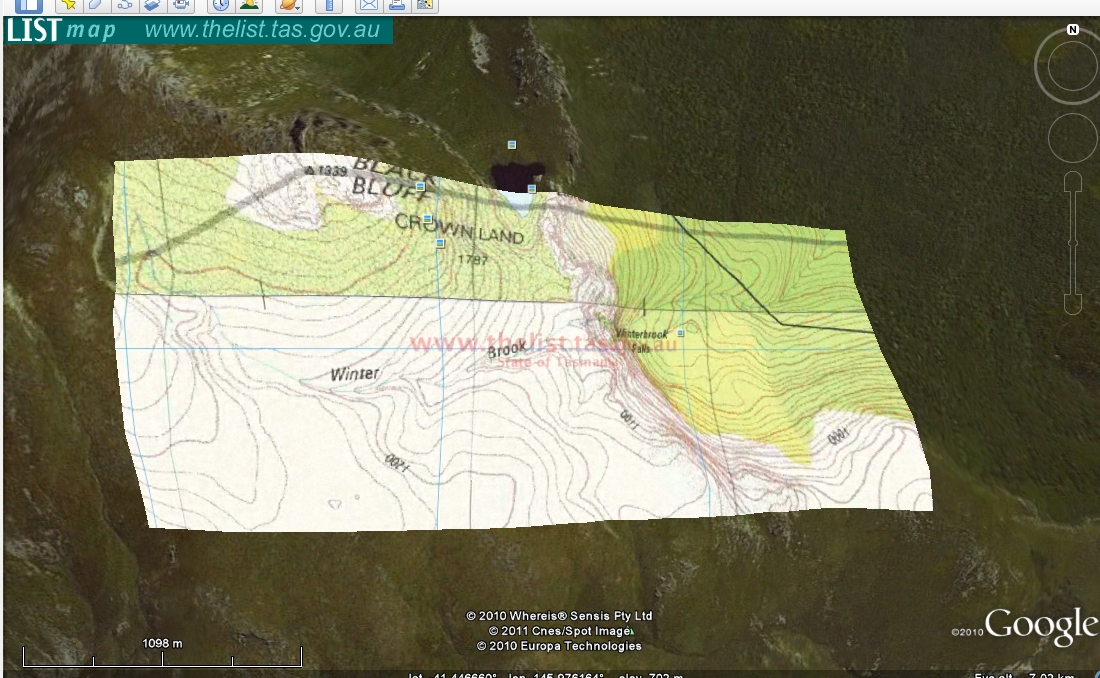Select the placemark just below the CROWN text
The width and height of the screenshot is (1100, 678).
point(440,244)
